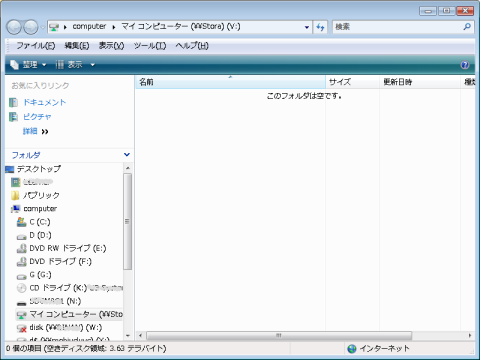Click the arrow before 'computer' in address bar
This screenshot has height=360, width=480.
(65, 27)
